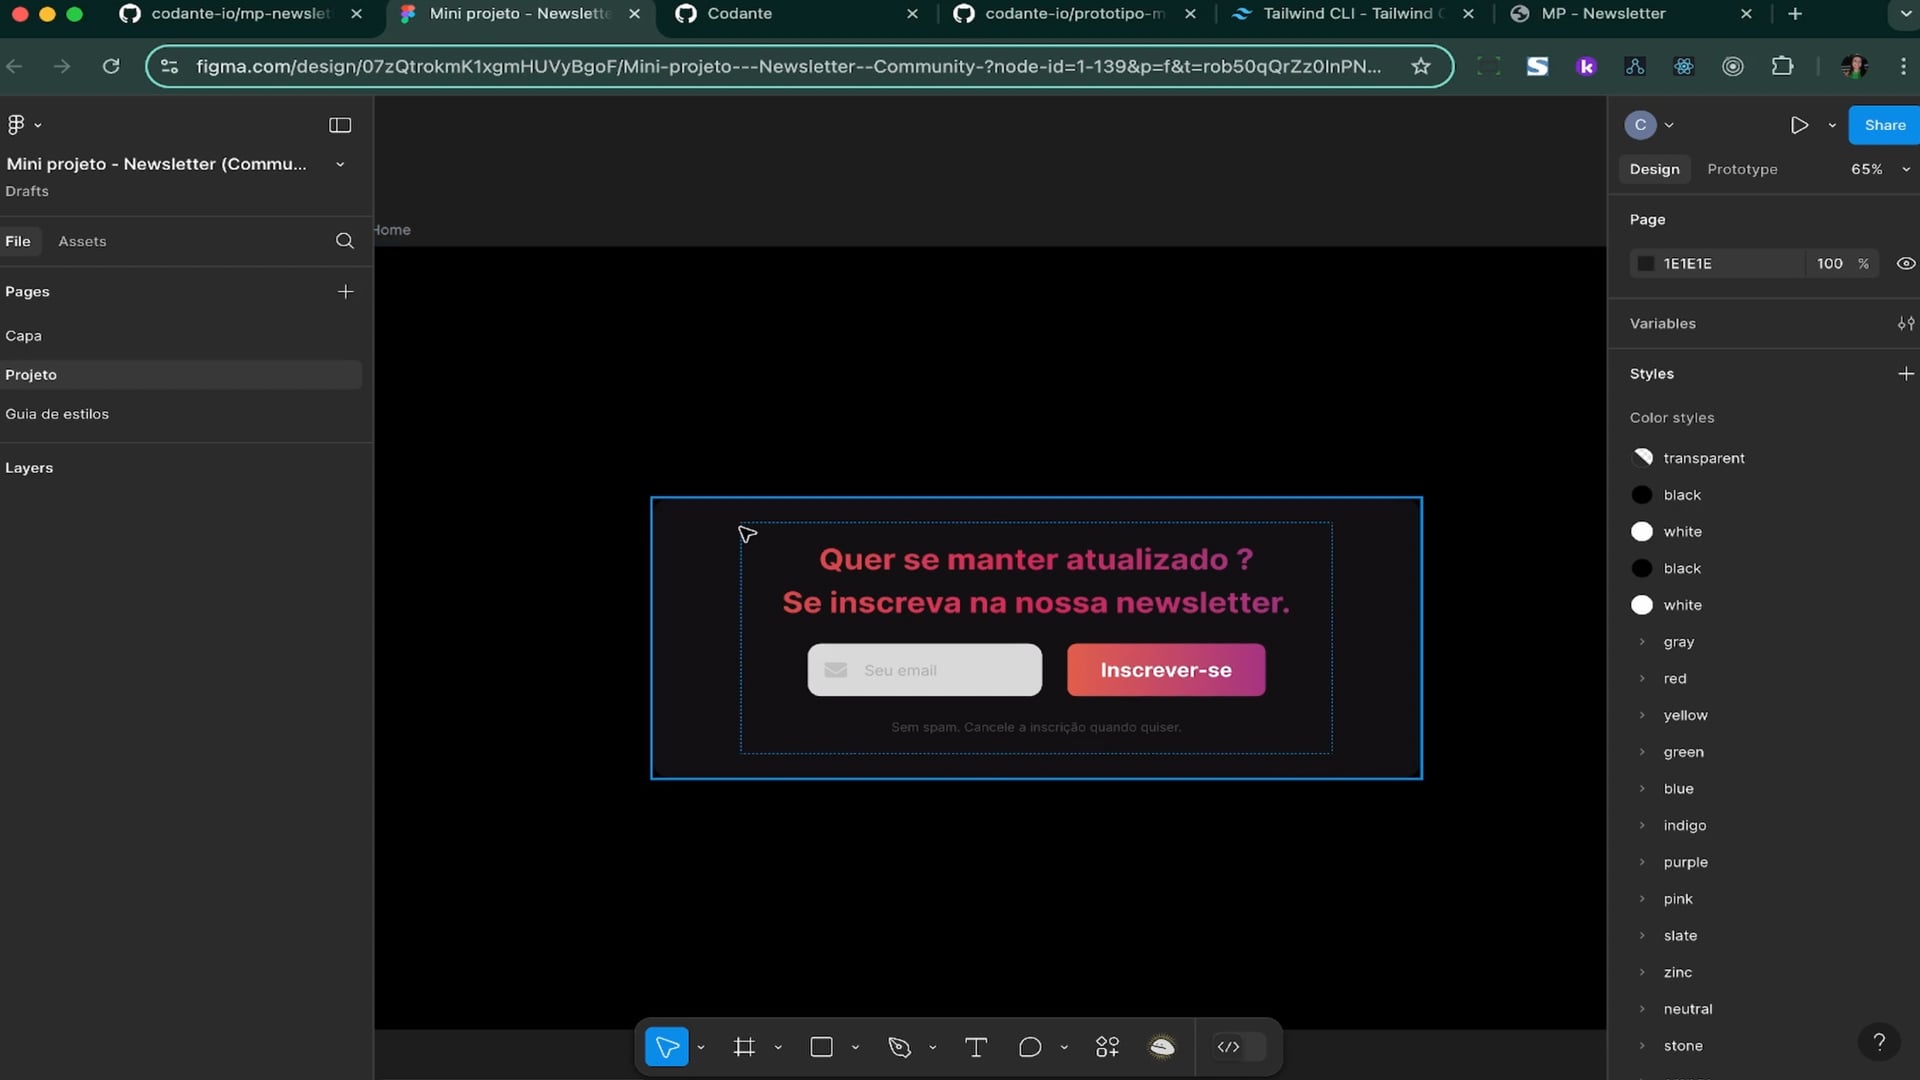Viewport: 1920px width, 1080px height.
Task: Click the page color hex field 1E1E1E
Action: point(1688,264)
